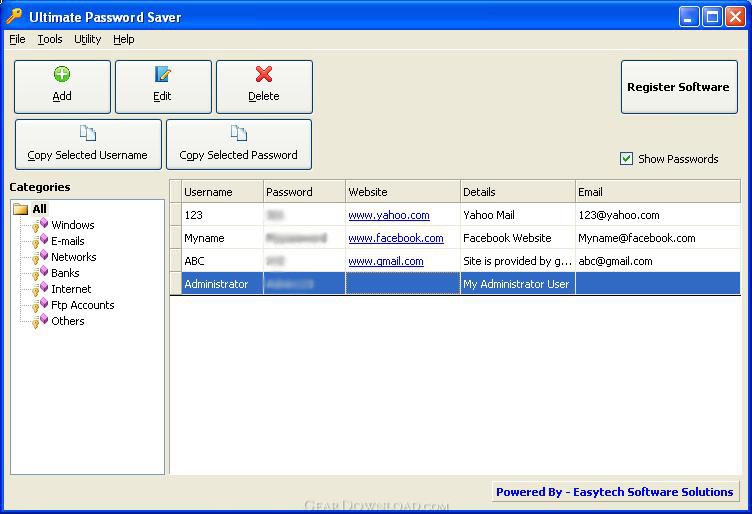Image resolution: width=752 pixels, height=514 pixels.
Task: Click the folder icon next to All
Action: [x=21, y=209]
